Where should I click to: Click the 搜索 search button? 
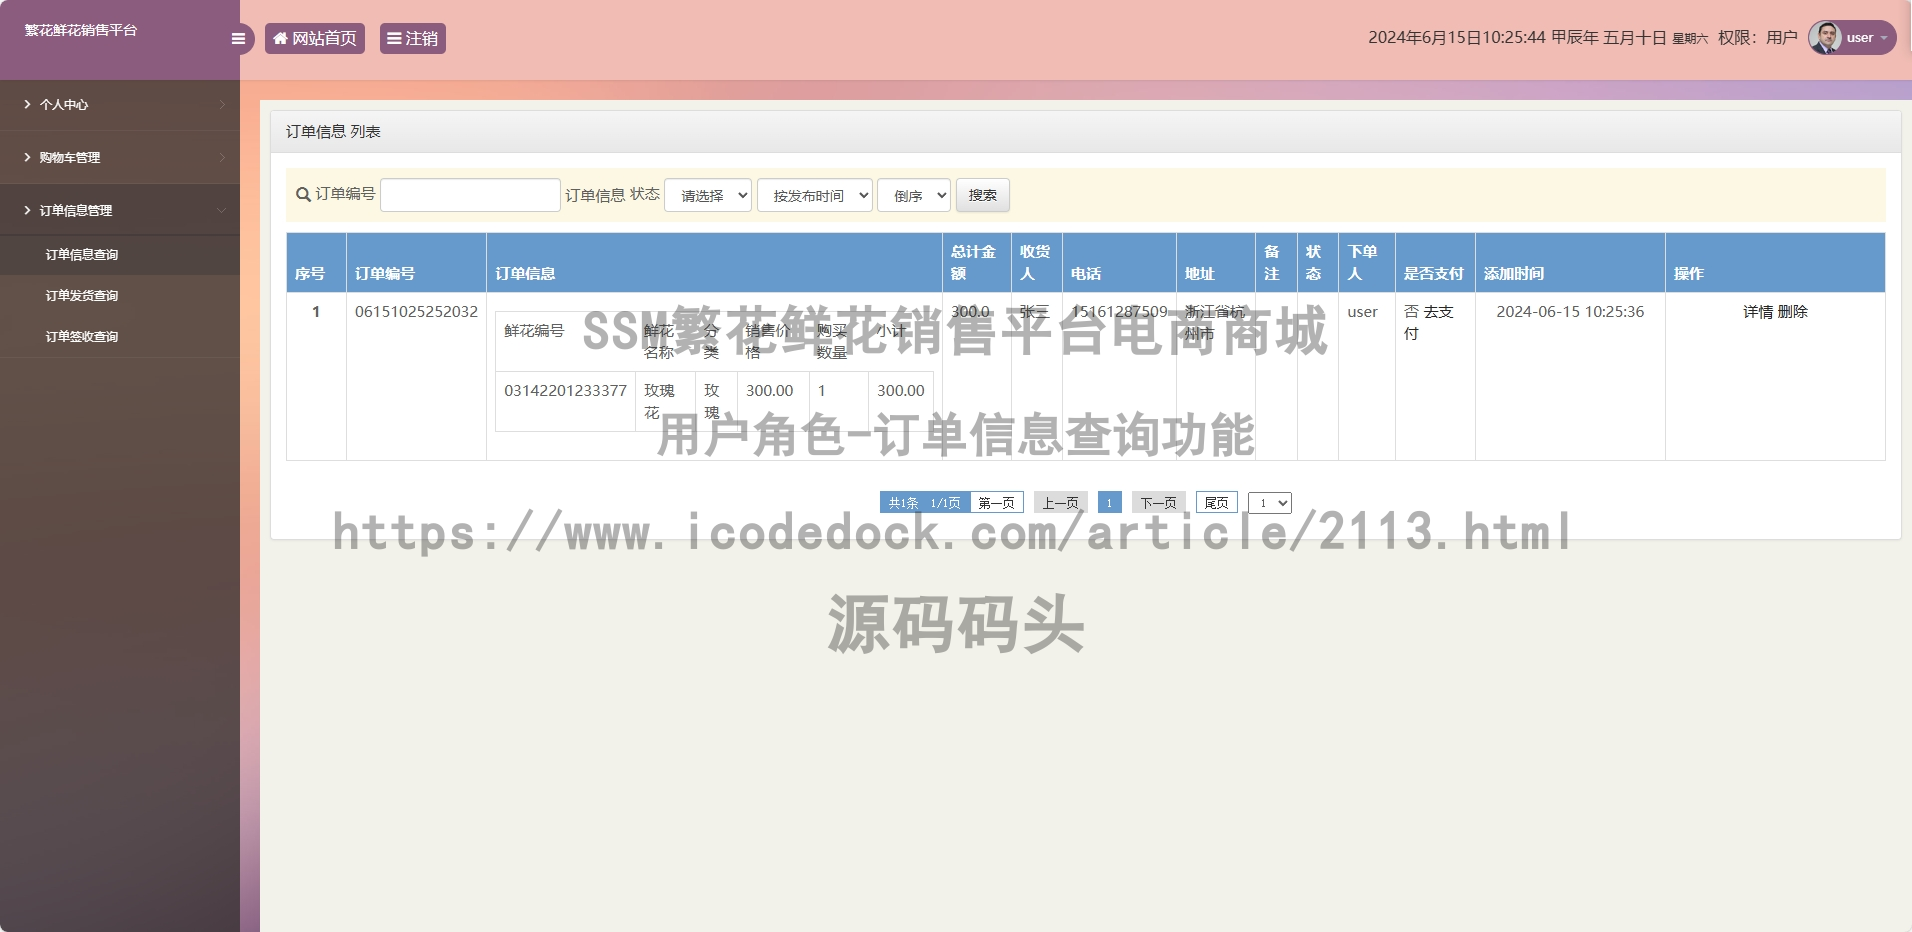(x=983, y=195)
